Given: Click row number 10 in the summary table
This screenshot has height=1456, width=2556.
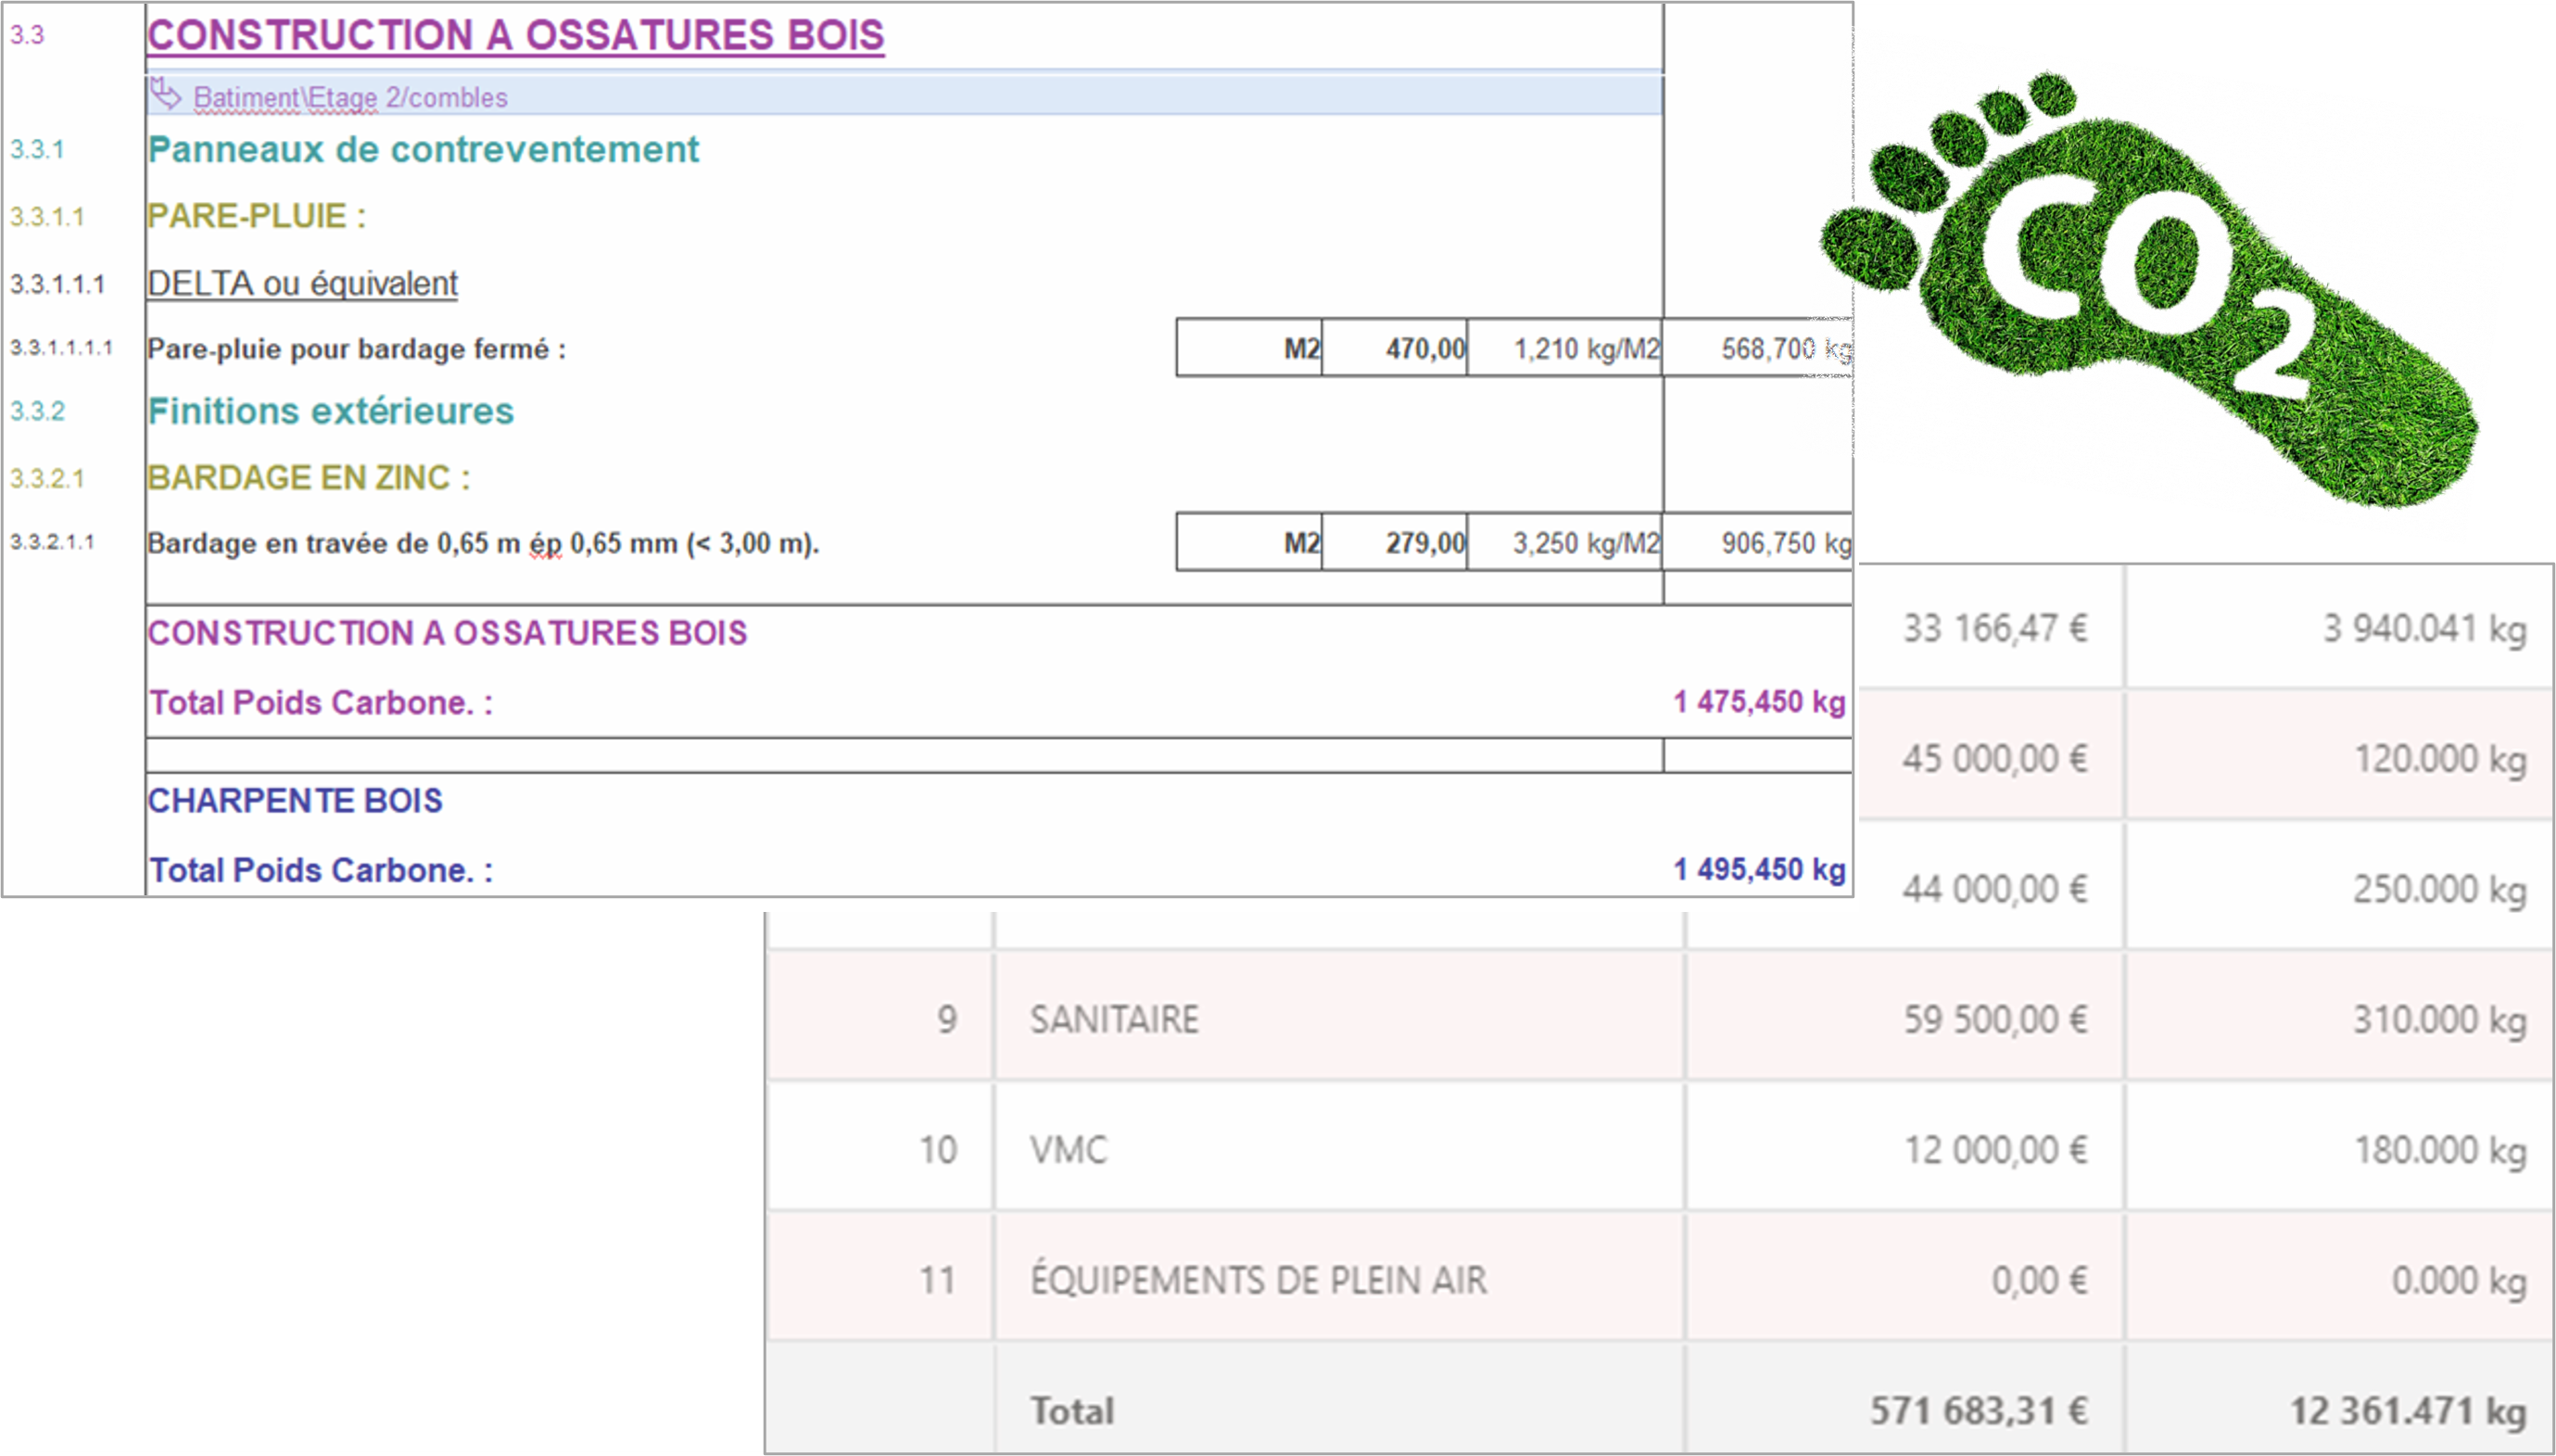Looking at the screenshot, I should [x=938, y=1150].
